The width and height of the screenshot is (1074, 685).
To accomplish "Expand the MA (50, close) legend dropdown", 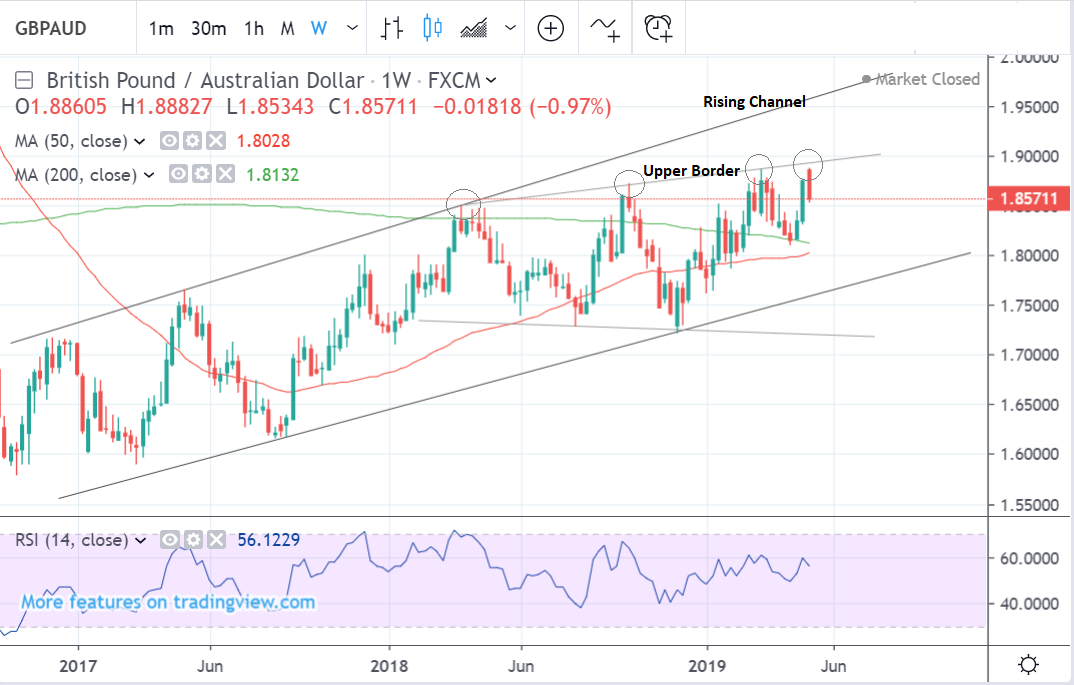I will tap(140, 142).
